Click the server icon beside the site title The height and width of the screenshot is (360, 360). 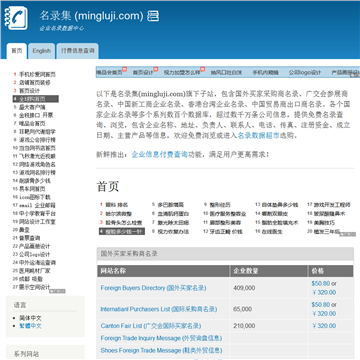point(153,16)
